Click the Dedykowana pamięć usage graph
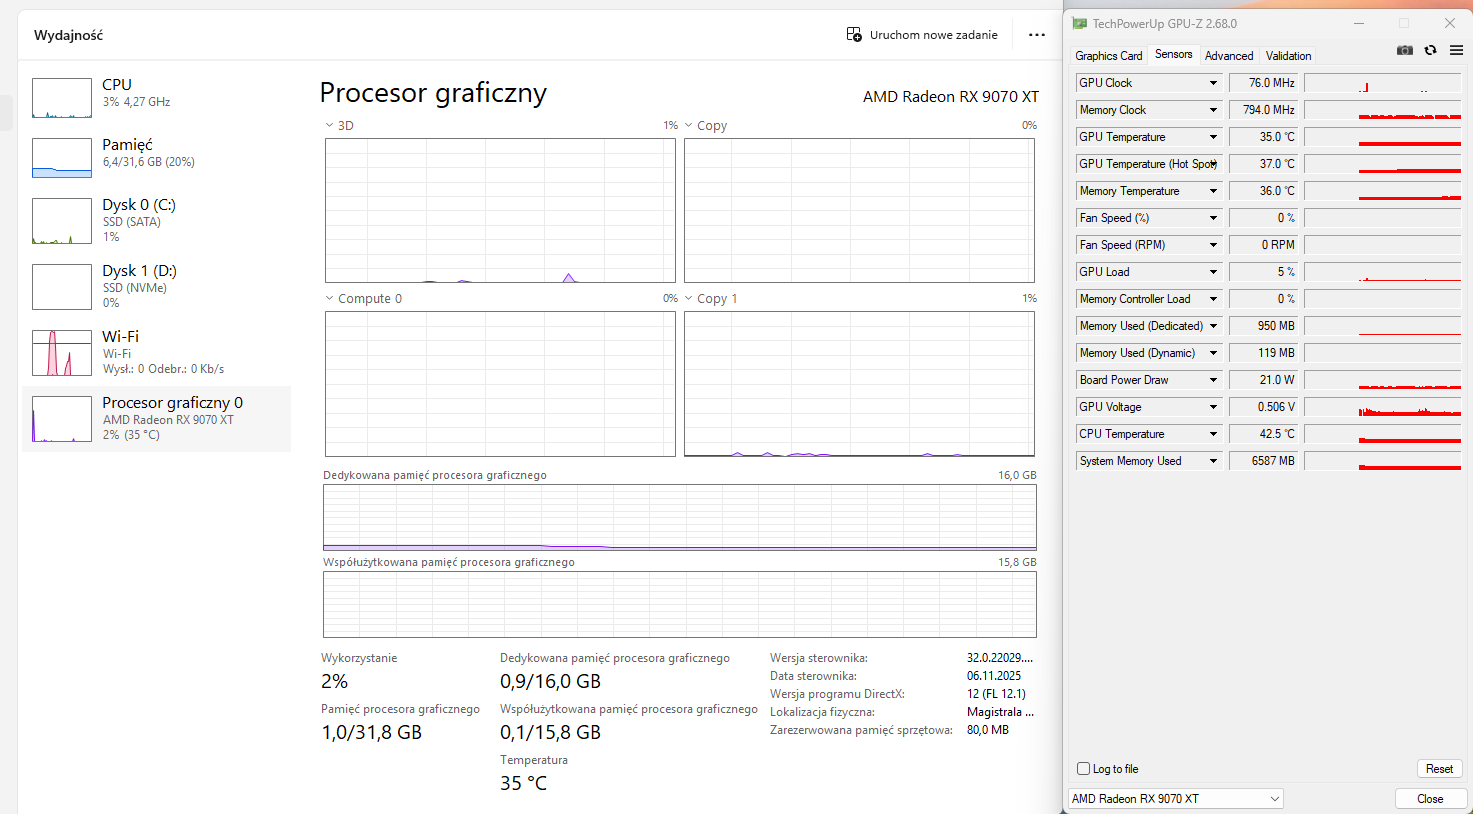Screen dimensions: 1473x814 [680, 518]
